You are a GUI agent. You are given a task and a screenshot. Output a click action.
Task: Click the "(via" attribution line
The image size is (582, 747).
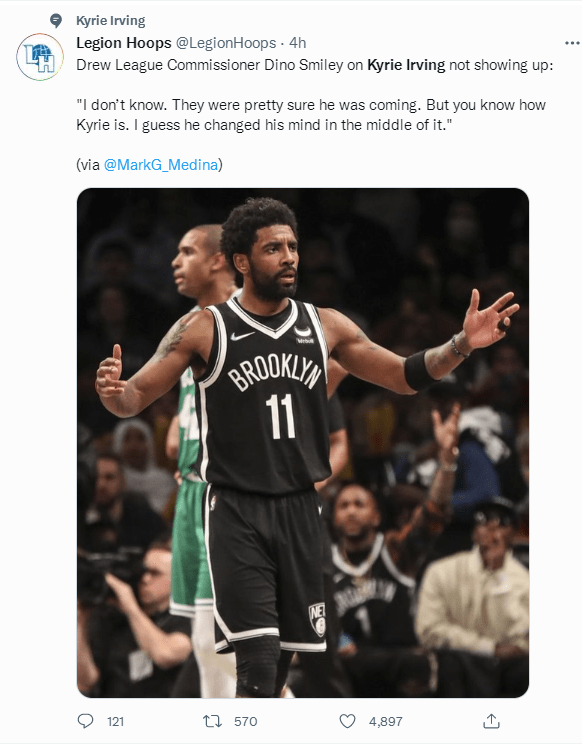(x=149, y=165)
